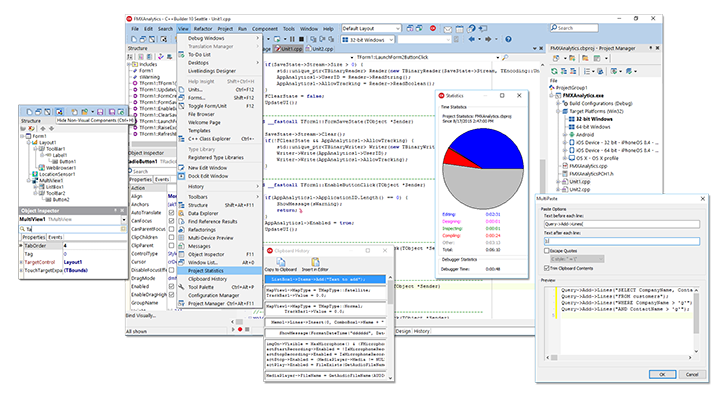Screen dimensions: 720x404
Task: Click the wrench icon beside Tool Palette
Action: 181,287
